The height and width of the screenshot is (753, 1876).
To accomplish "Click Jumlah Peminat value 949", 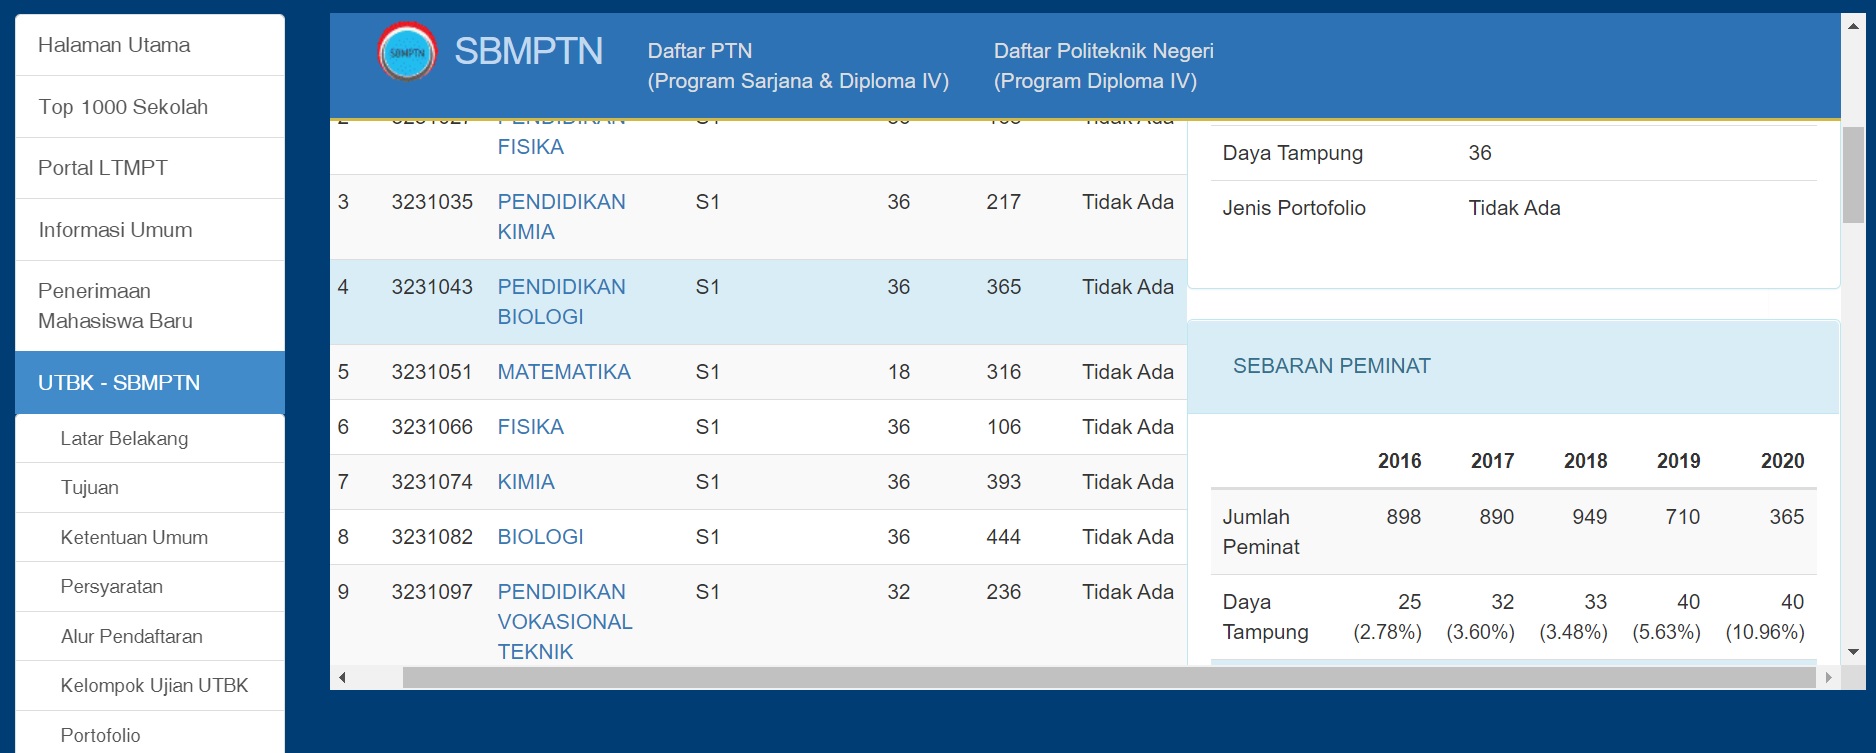I will pos(1589,517).
